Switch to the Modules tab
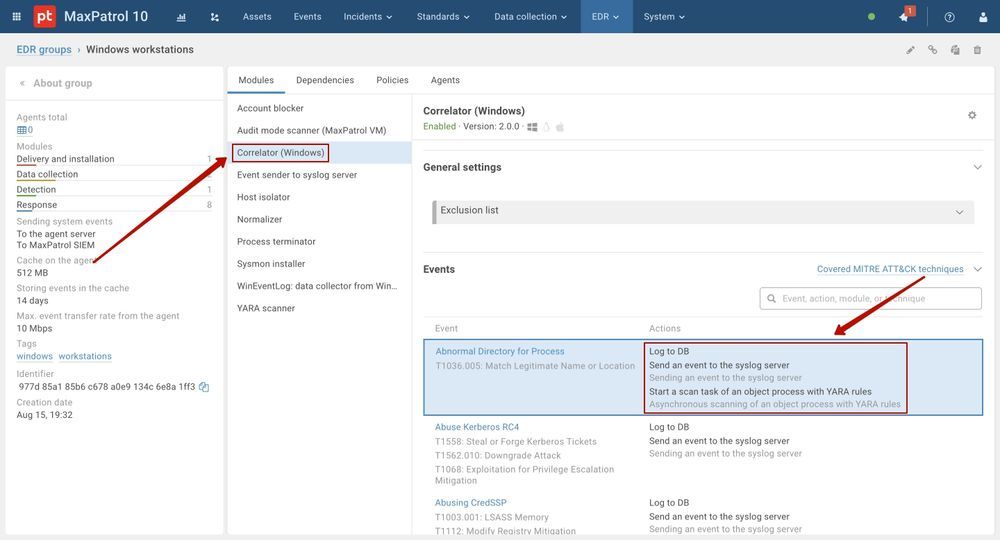This screenshot has width=1000, height=540. [x=256, y=80]
